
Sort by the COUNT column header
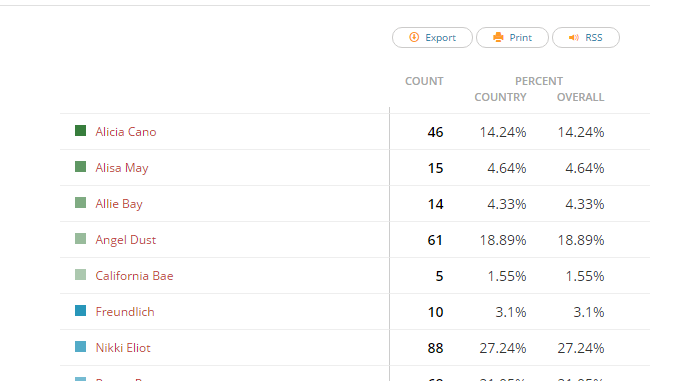click(424, 81)
